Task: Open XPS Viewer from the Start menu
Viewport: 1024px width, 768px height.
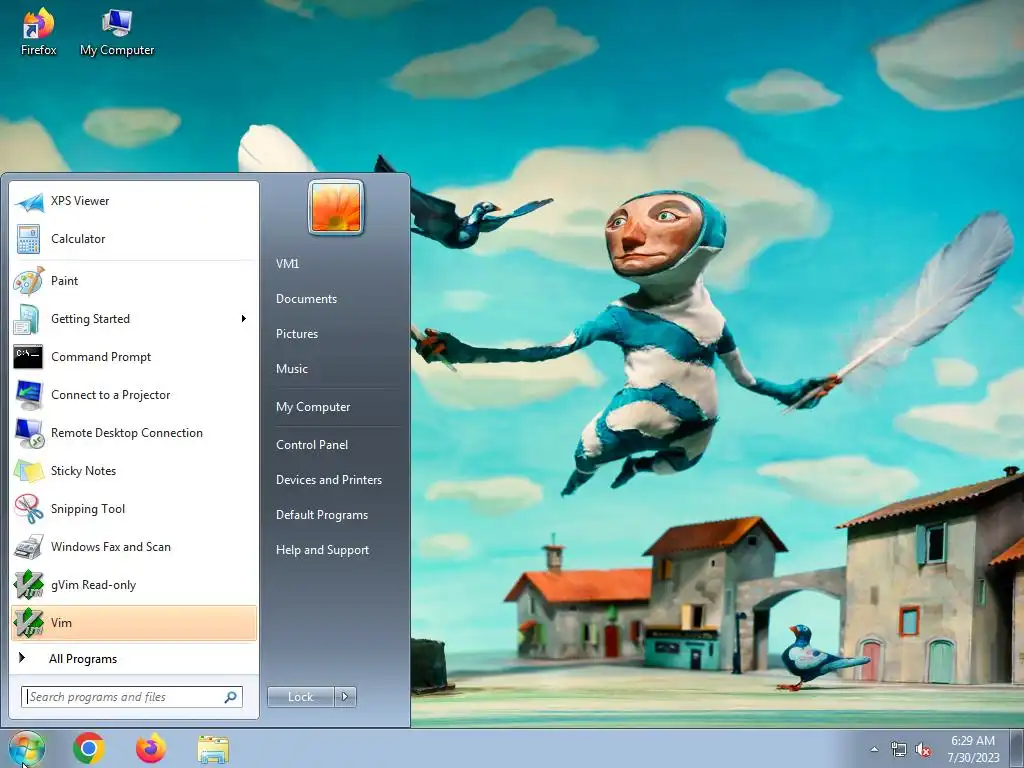Action: [x=134, y=201]
